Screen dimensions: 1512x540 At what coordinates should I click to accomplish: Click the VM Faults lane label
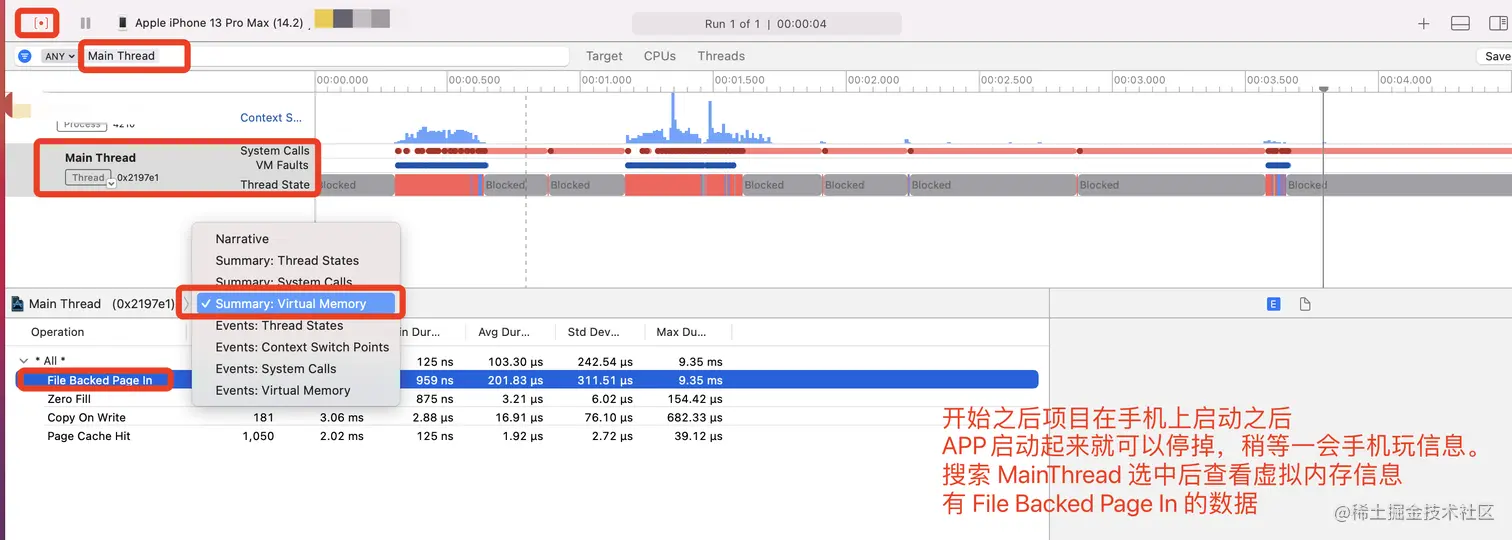(282, 165)
